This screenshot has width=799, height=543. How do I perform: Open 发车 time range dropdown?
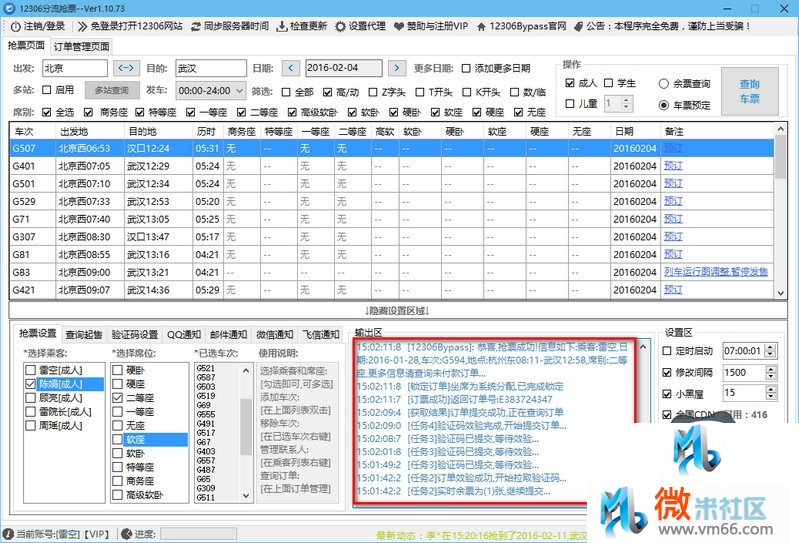coord(211,91)
